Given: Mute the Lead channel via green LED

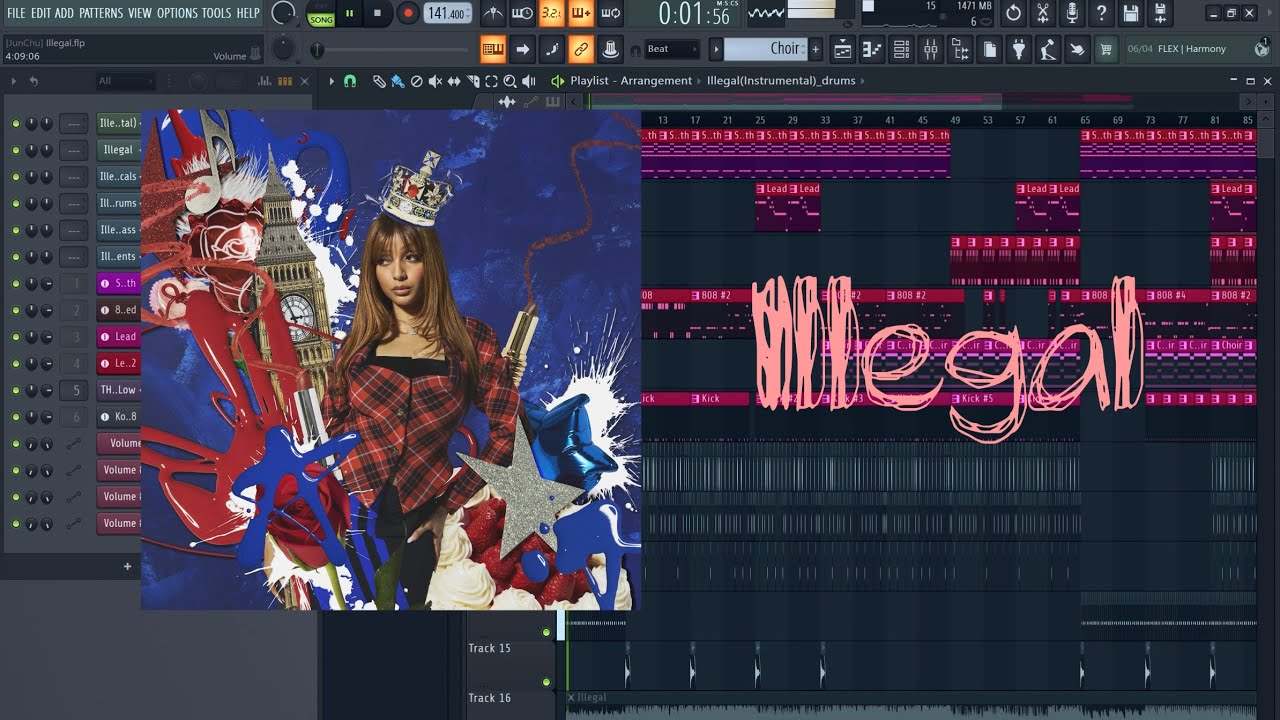Looking at the screenshot, I should pos(15,337).
